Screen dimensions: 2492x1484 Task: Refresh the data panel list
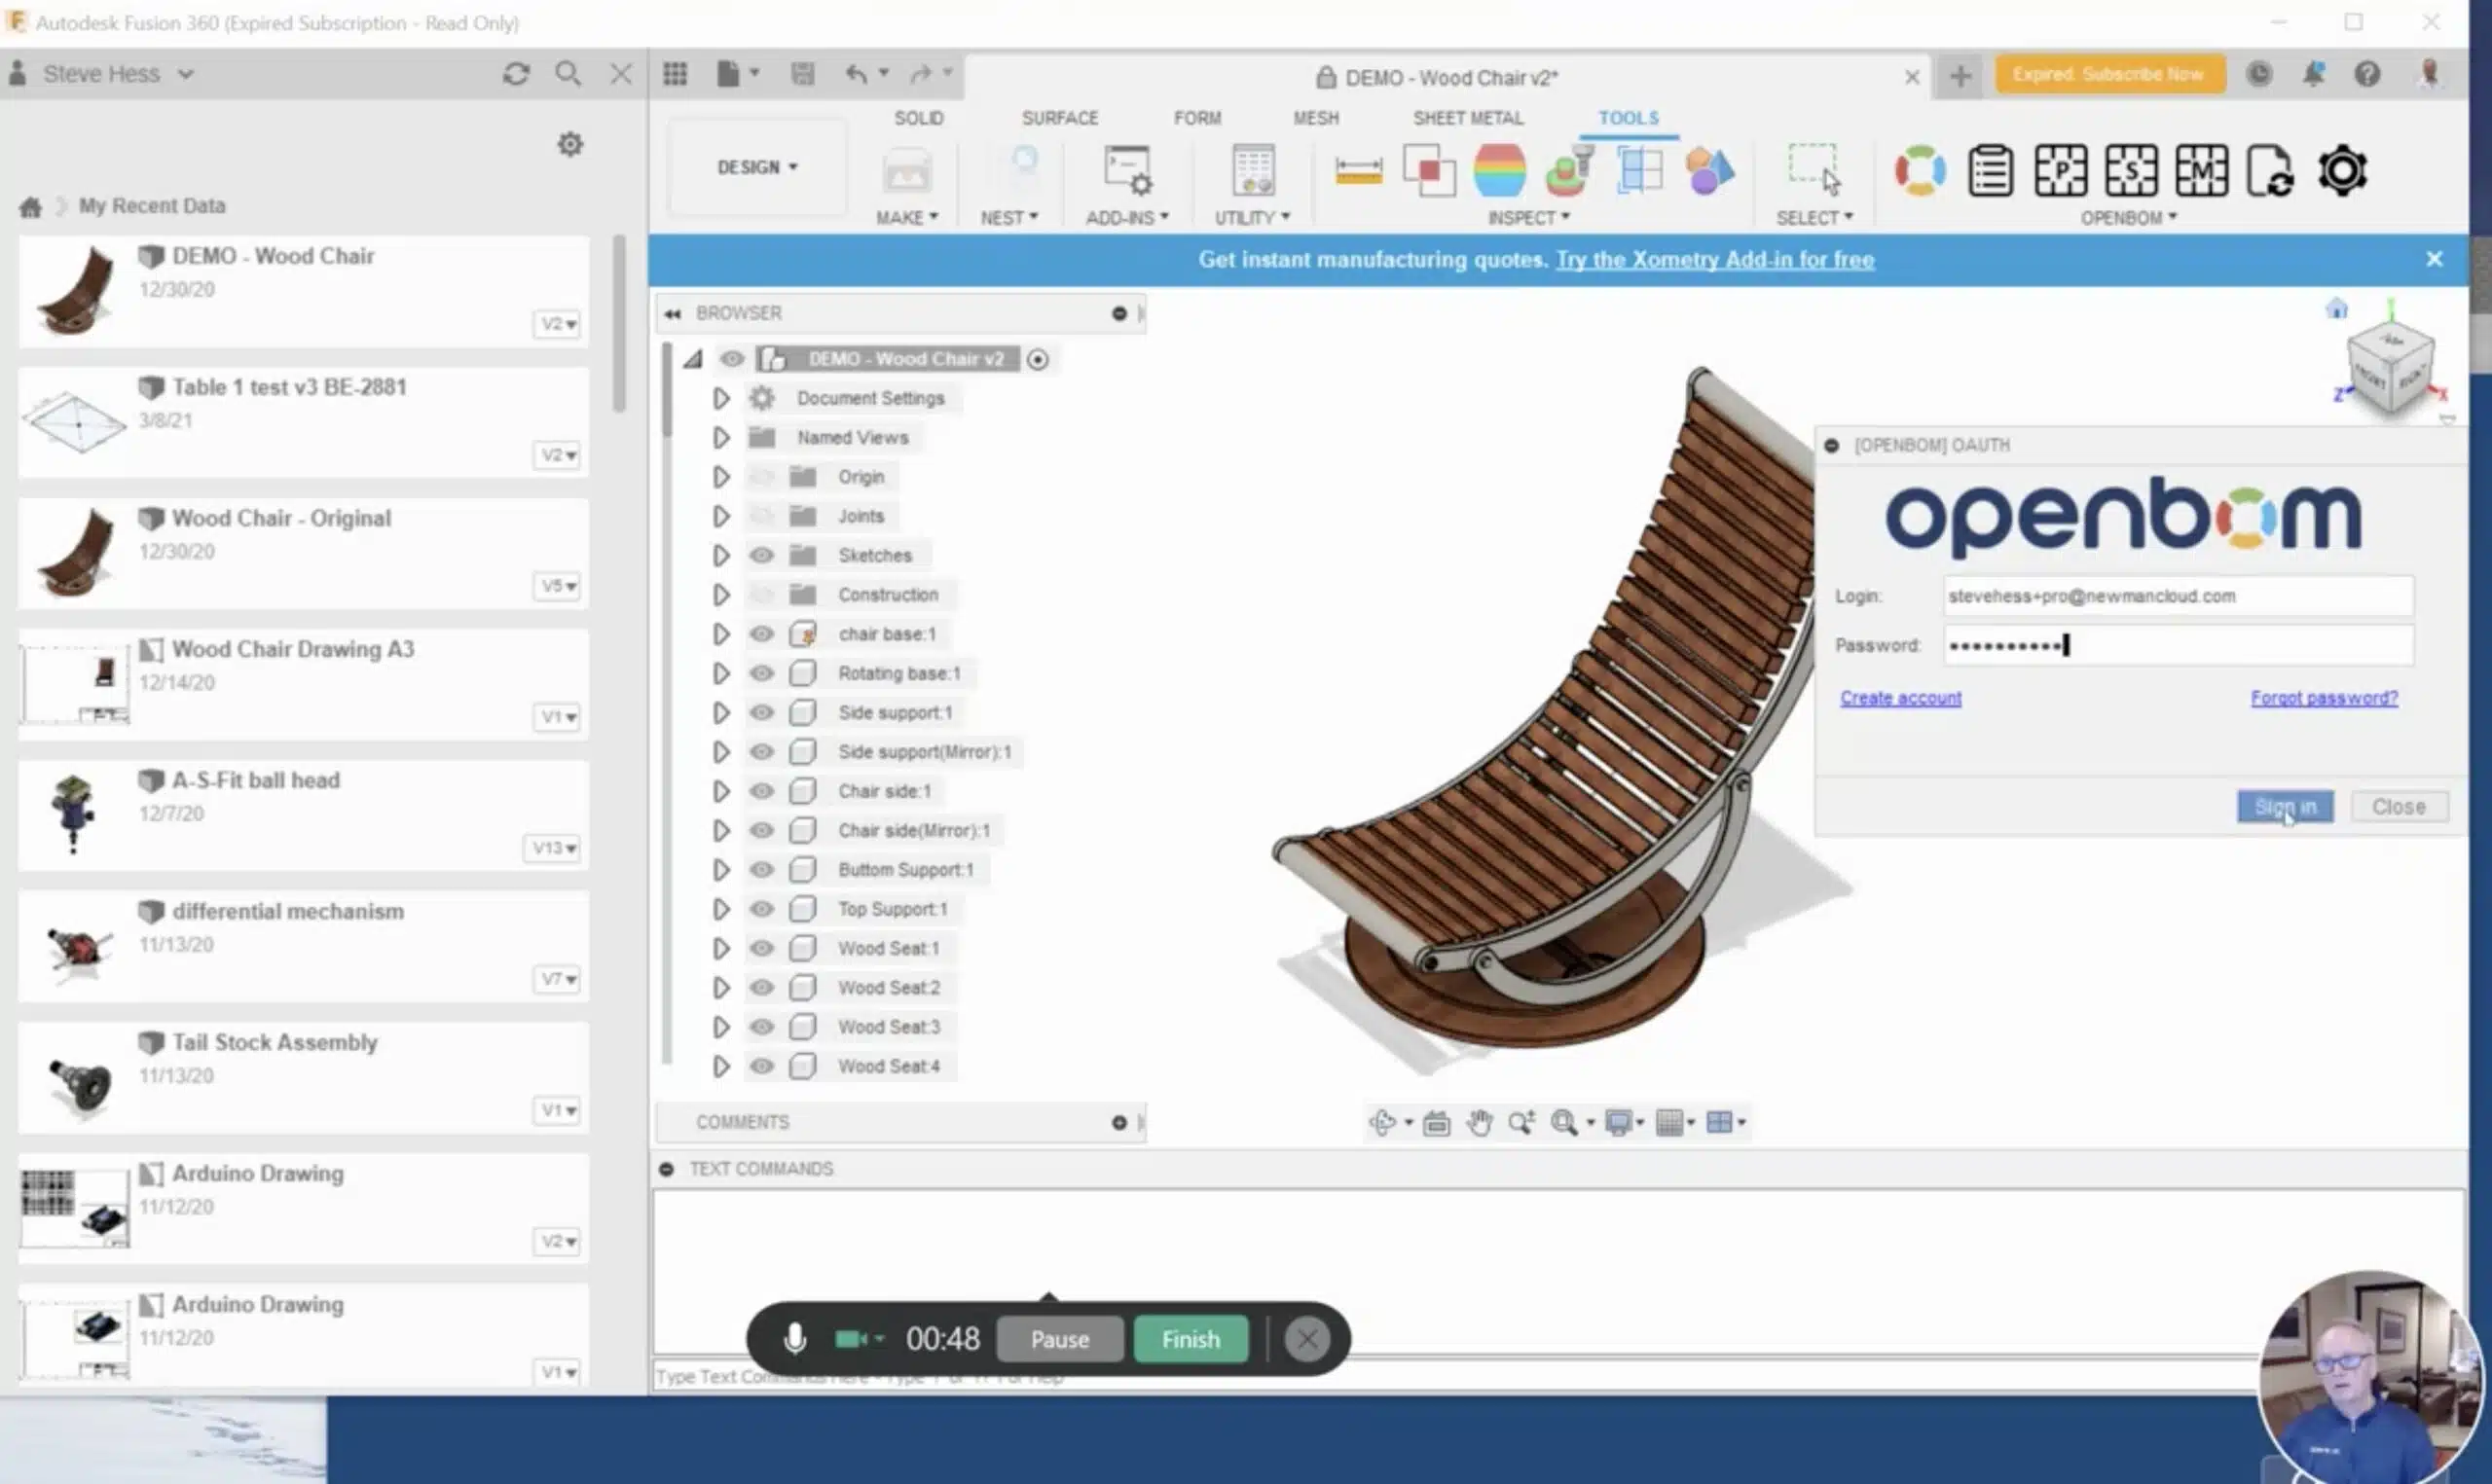tap(516, 74)
